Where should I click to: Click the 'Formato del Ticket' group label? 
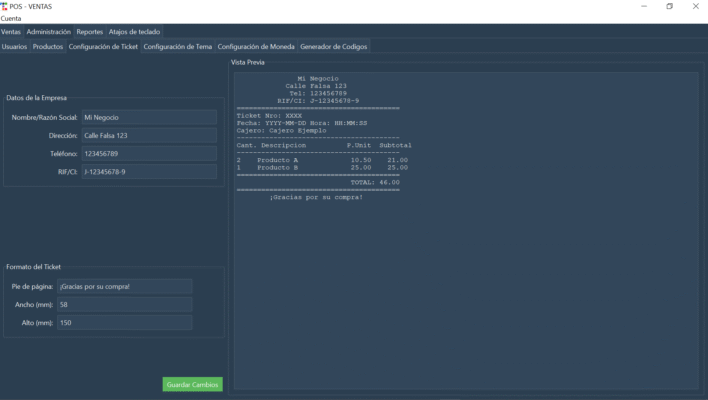pos(33,267)
